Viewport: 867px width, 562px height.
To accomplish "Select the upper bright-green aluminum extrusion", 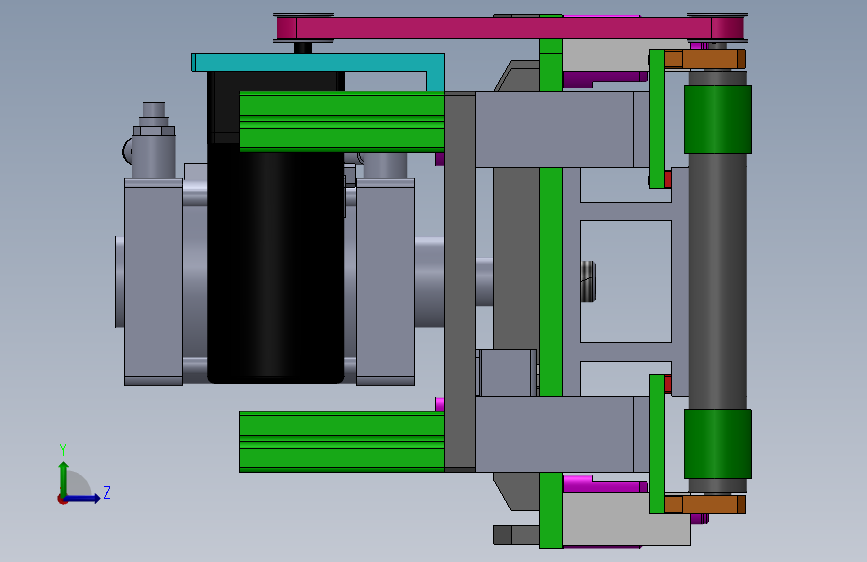I will click(342, 122).
